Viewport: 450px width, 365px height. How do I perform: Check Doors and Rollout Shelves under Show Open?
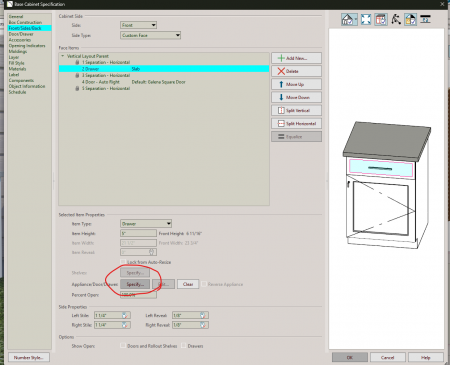[x=123, y=346]
